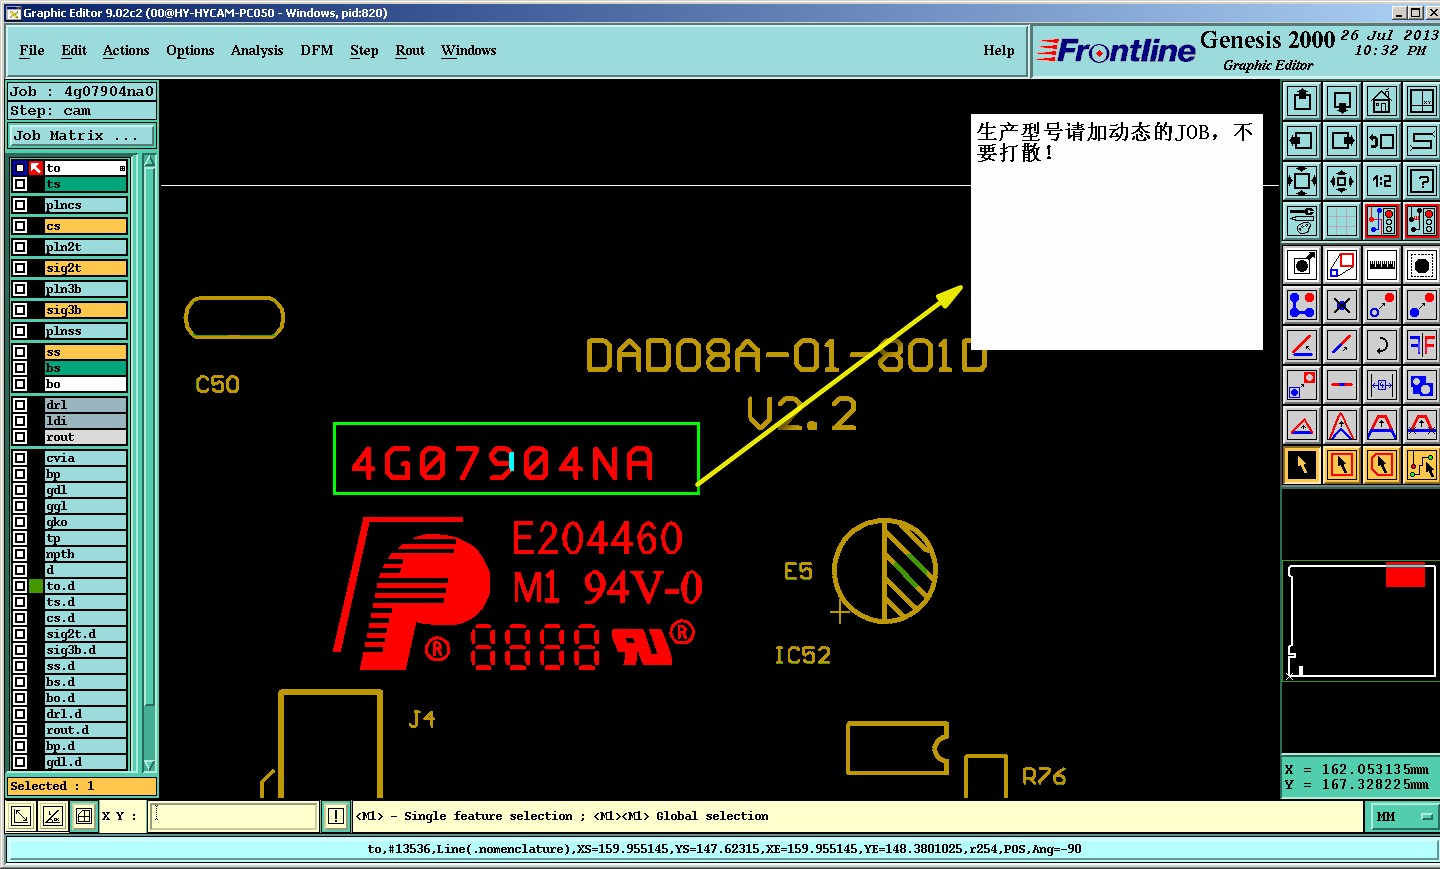
Task: Toggle display checkbox for layer to.d
Action: pos(20,586)
